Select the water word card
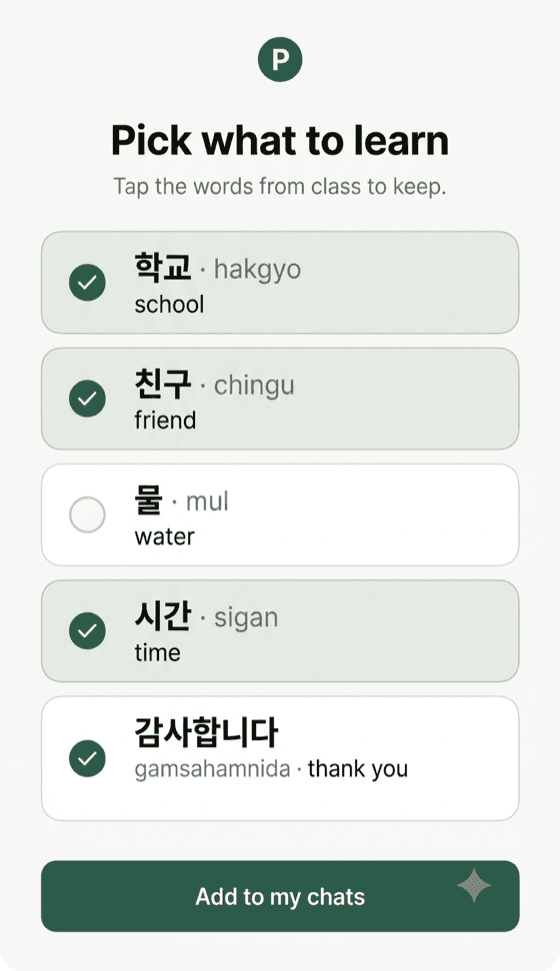The height and width of the screenshot is (971, 560). pos(280,515)
